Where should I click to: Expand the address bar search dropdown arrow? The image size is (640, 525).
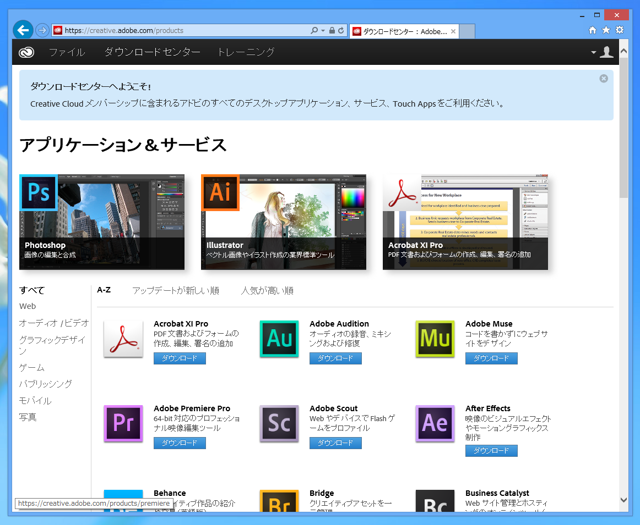[323, 31]
